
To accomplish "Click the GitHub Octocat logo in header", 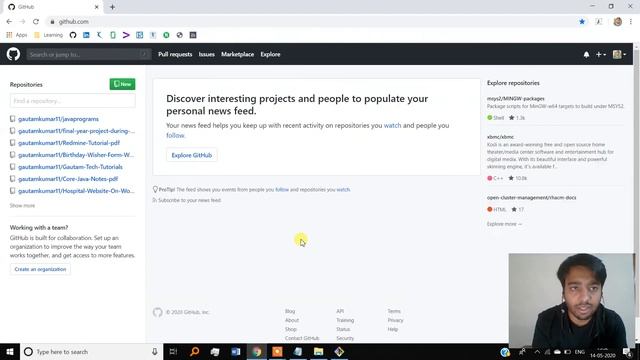I will [x=13, y=54].
